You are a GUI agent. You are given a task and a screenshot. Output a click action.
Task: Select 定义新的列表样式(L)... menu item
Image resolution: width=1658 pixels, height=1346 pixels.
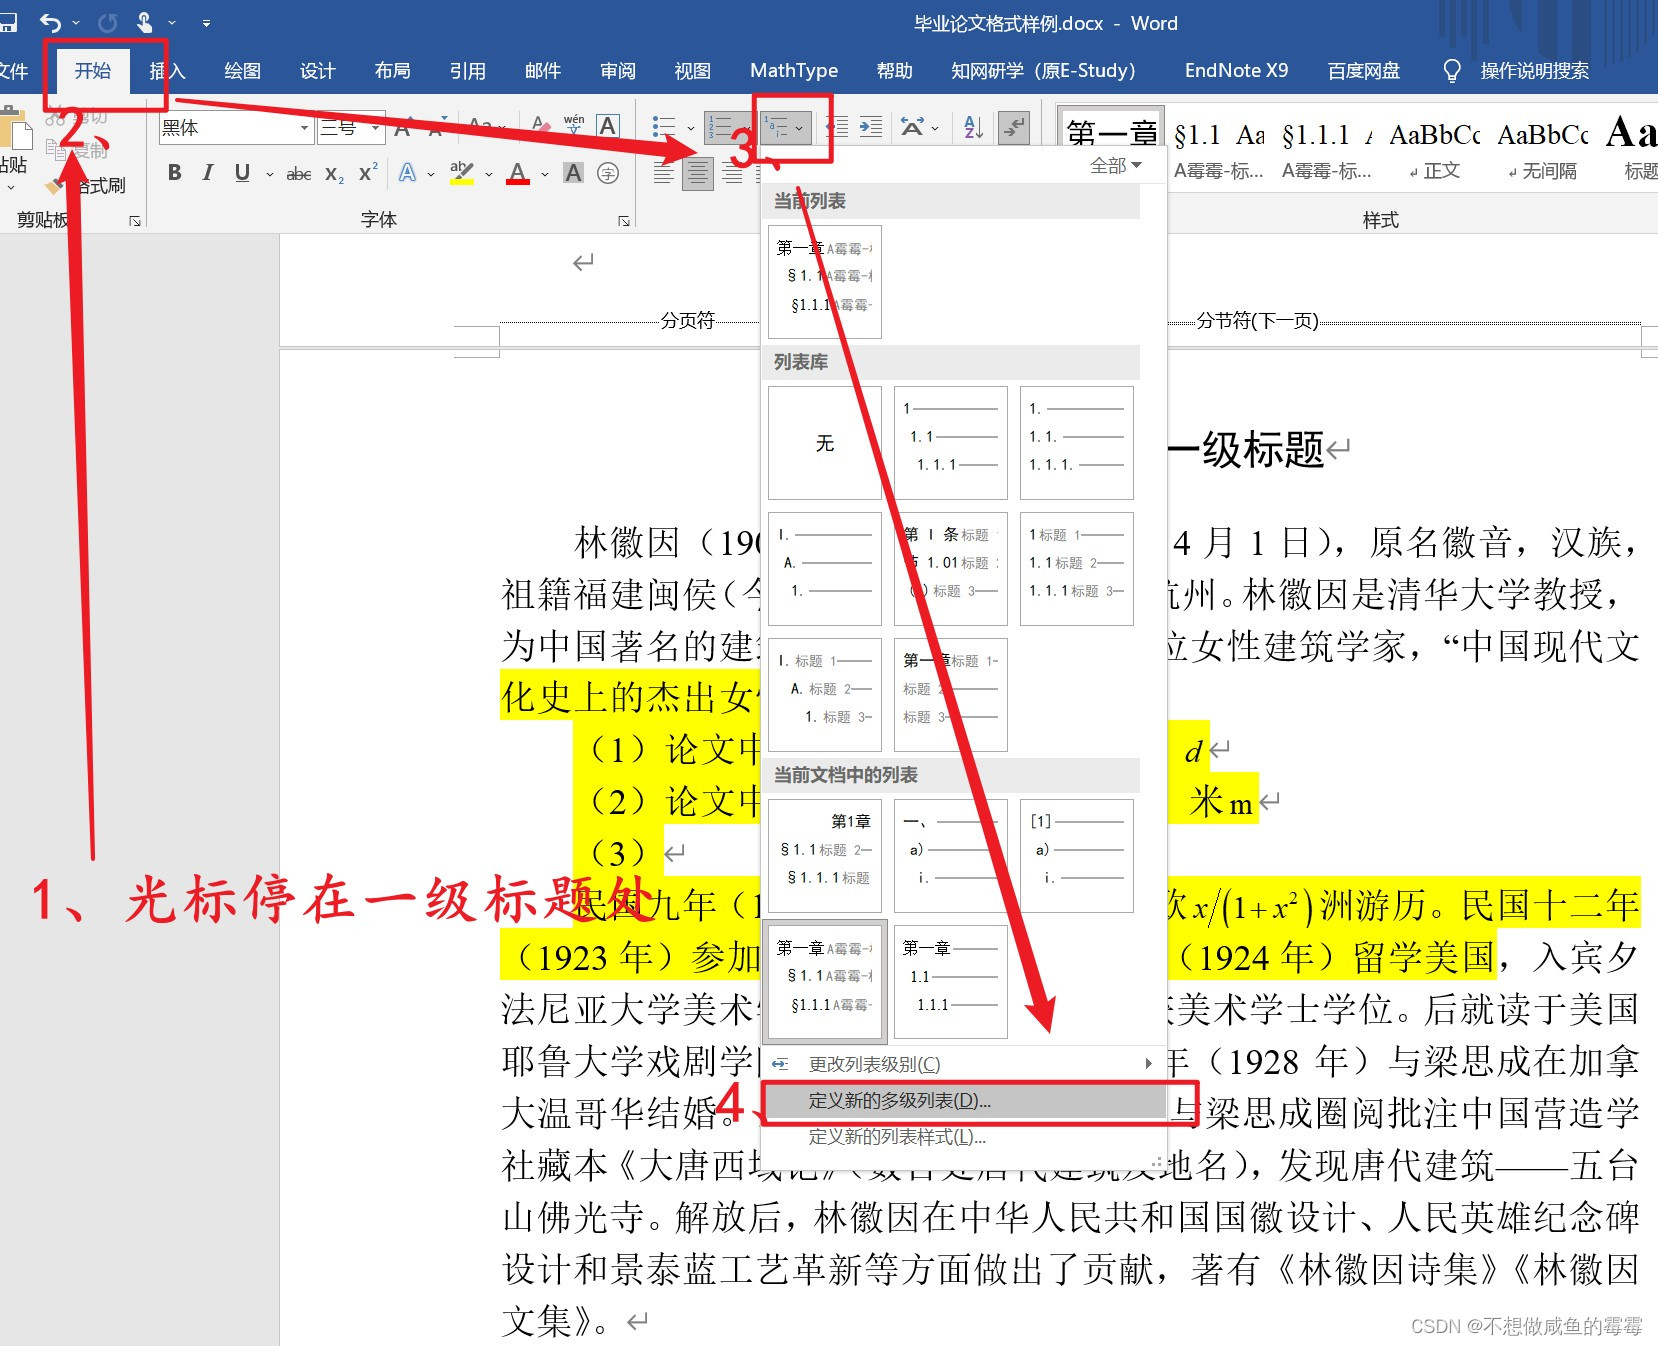[964, 1137]
